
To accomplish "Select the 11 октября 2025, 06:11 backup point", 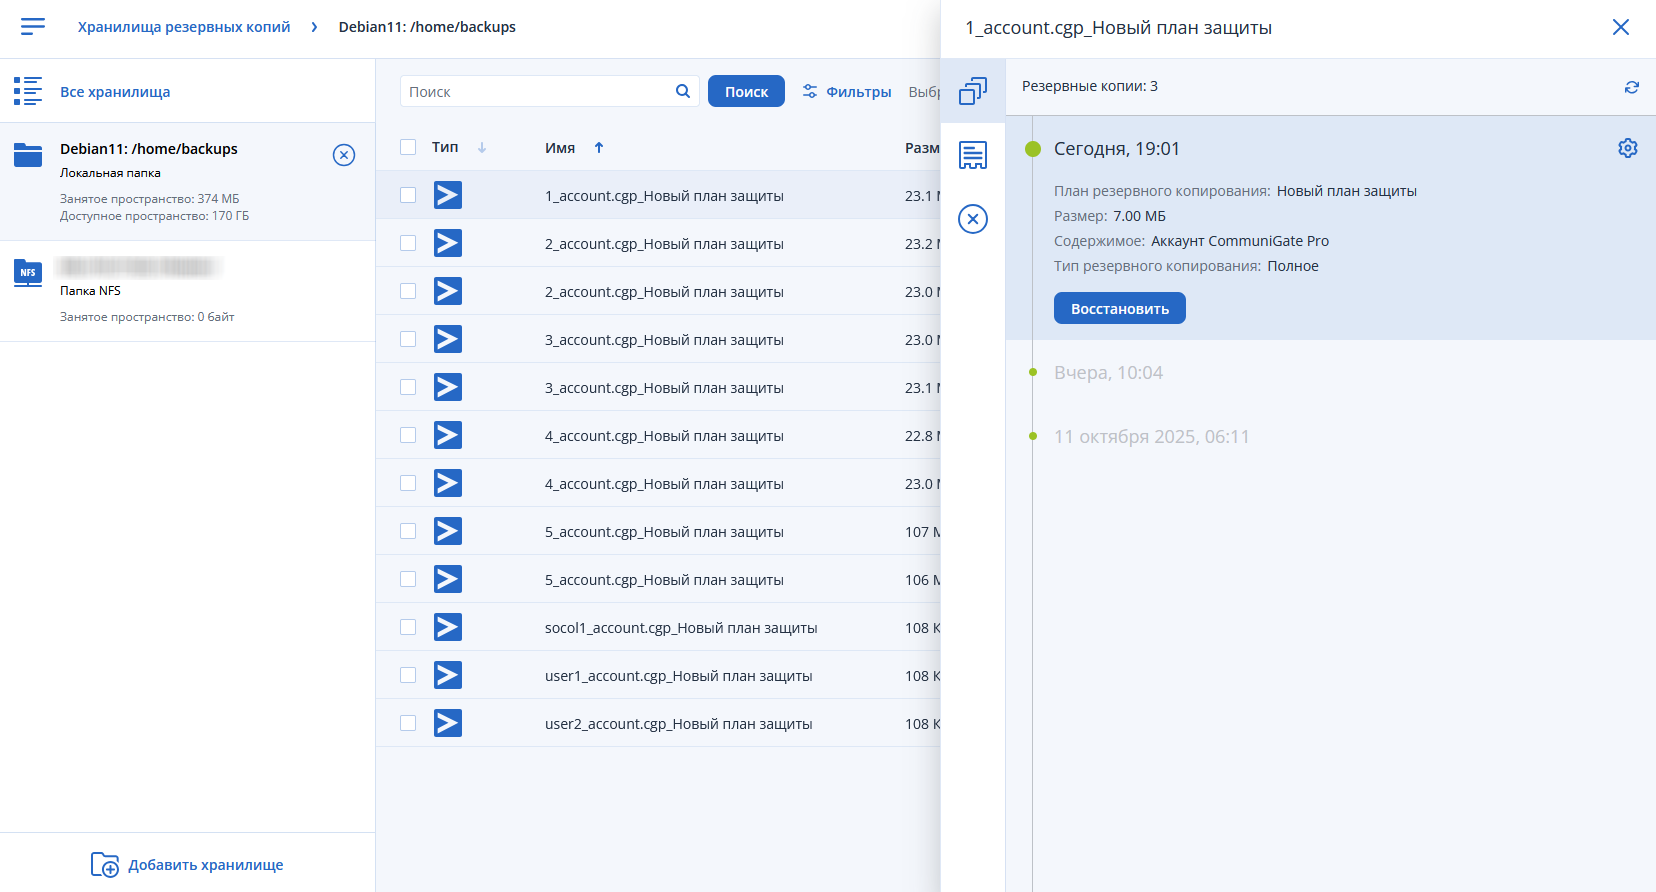I will (1152, 436).
